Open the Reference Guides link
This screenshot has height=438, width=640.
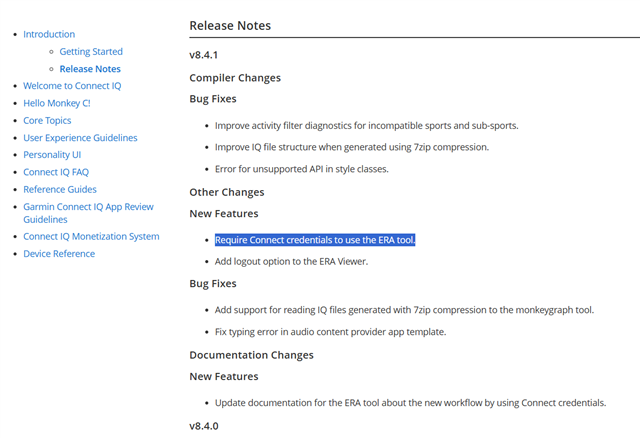(60, 189)
